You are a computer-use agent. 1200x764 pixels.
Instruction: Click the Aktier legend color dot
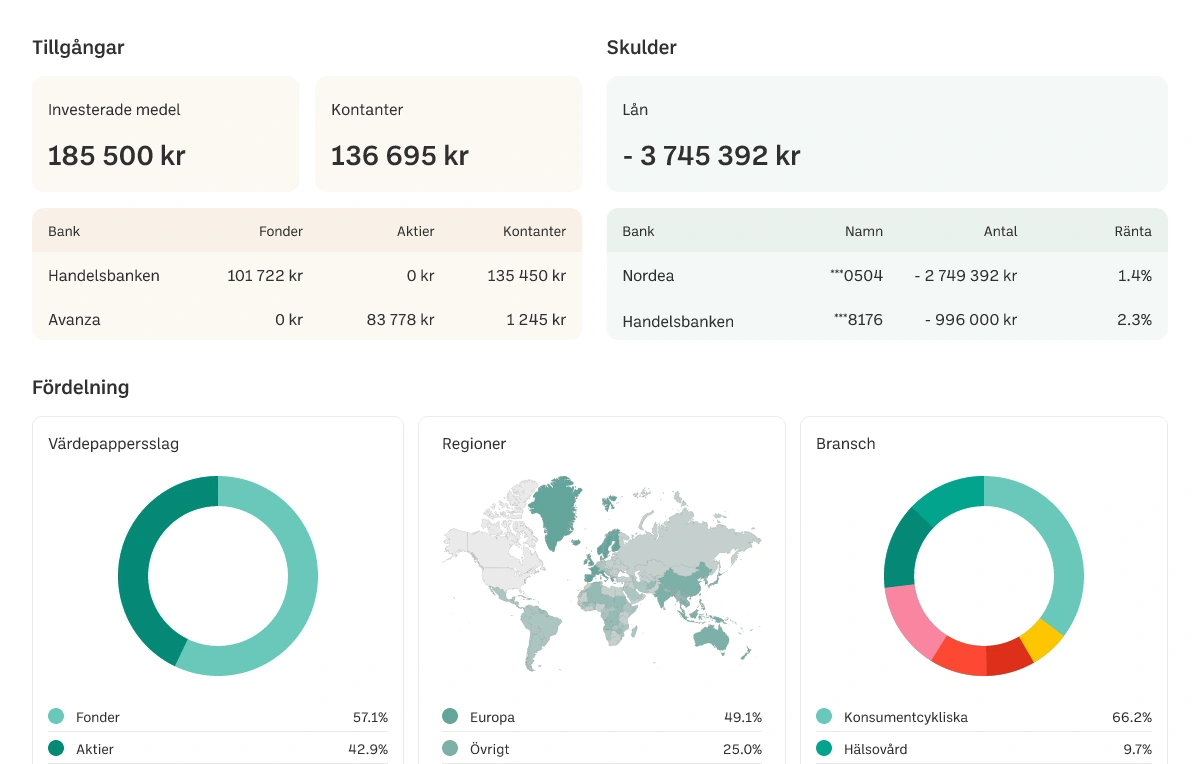[x=56, y=749]
